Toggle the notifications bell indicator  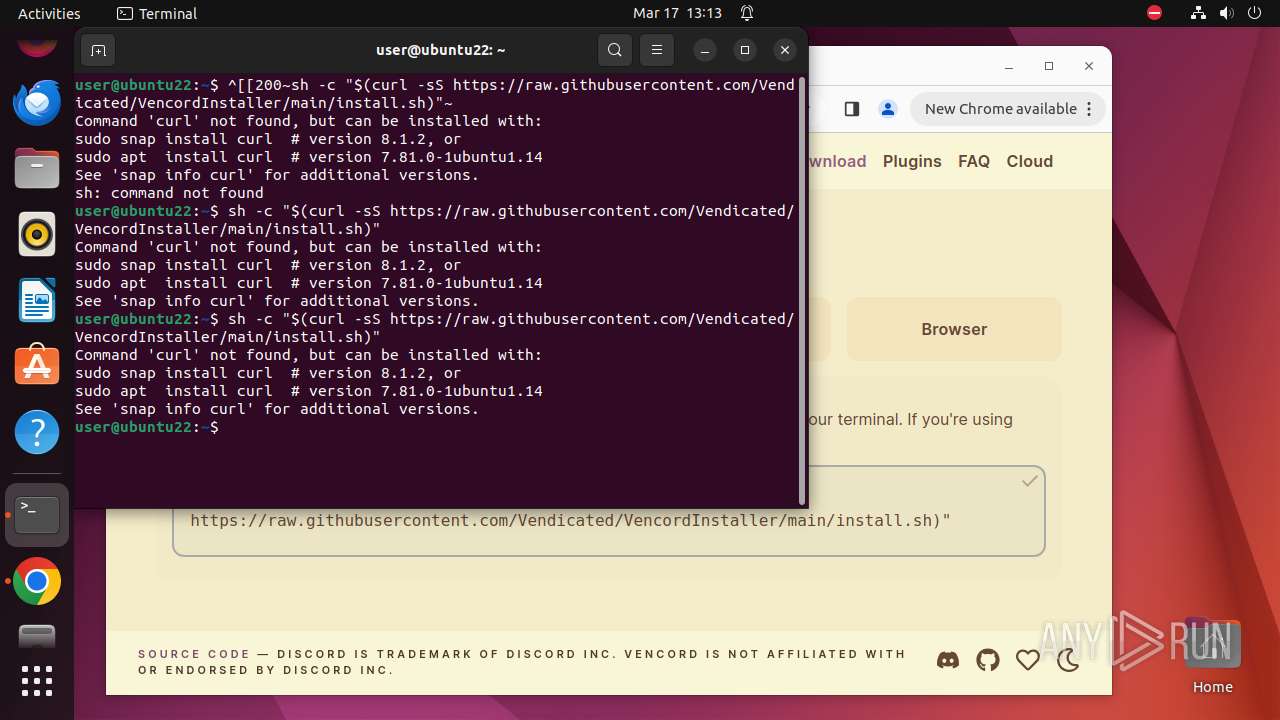tap(747, 13)
